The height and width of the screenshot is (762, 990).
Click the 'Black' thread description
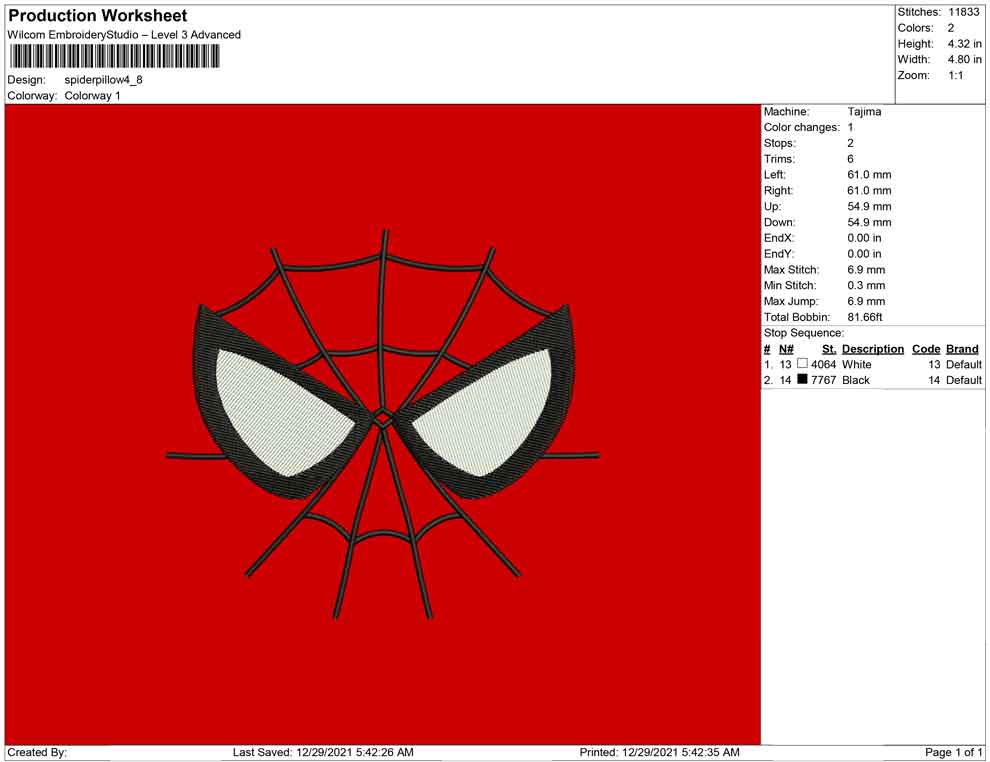tap(856, 379)
